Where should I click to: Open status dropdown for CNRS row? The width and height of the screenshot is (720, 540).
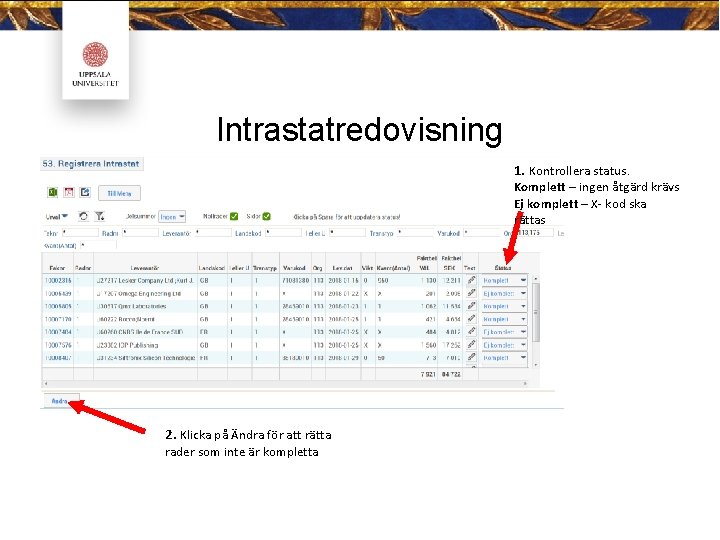[504, 332]
